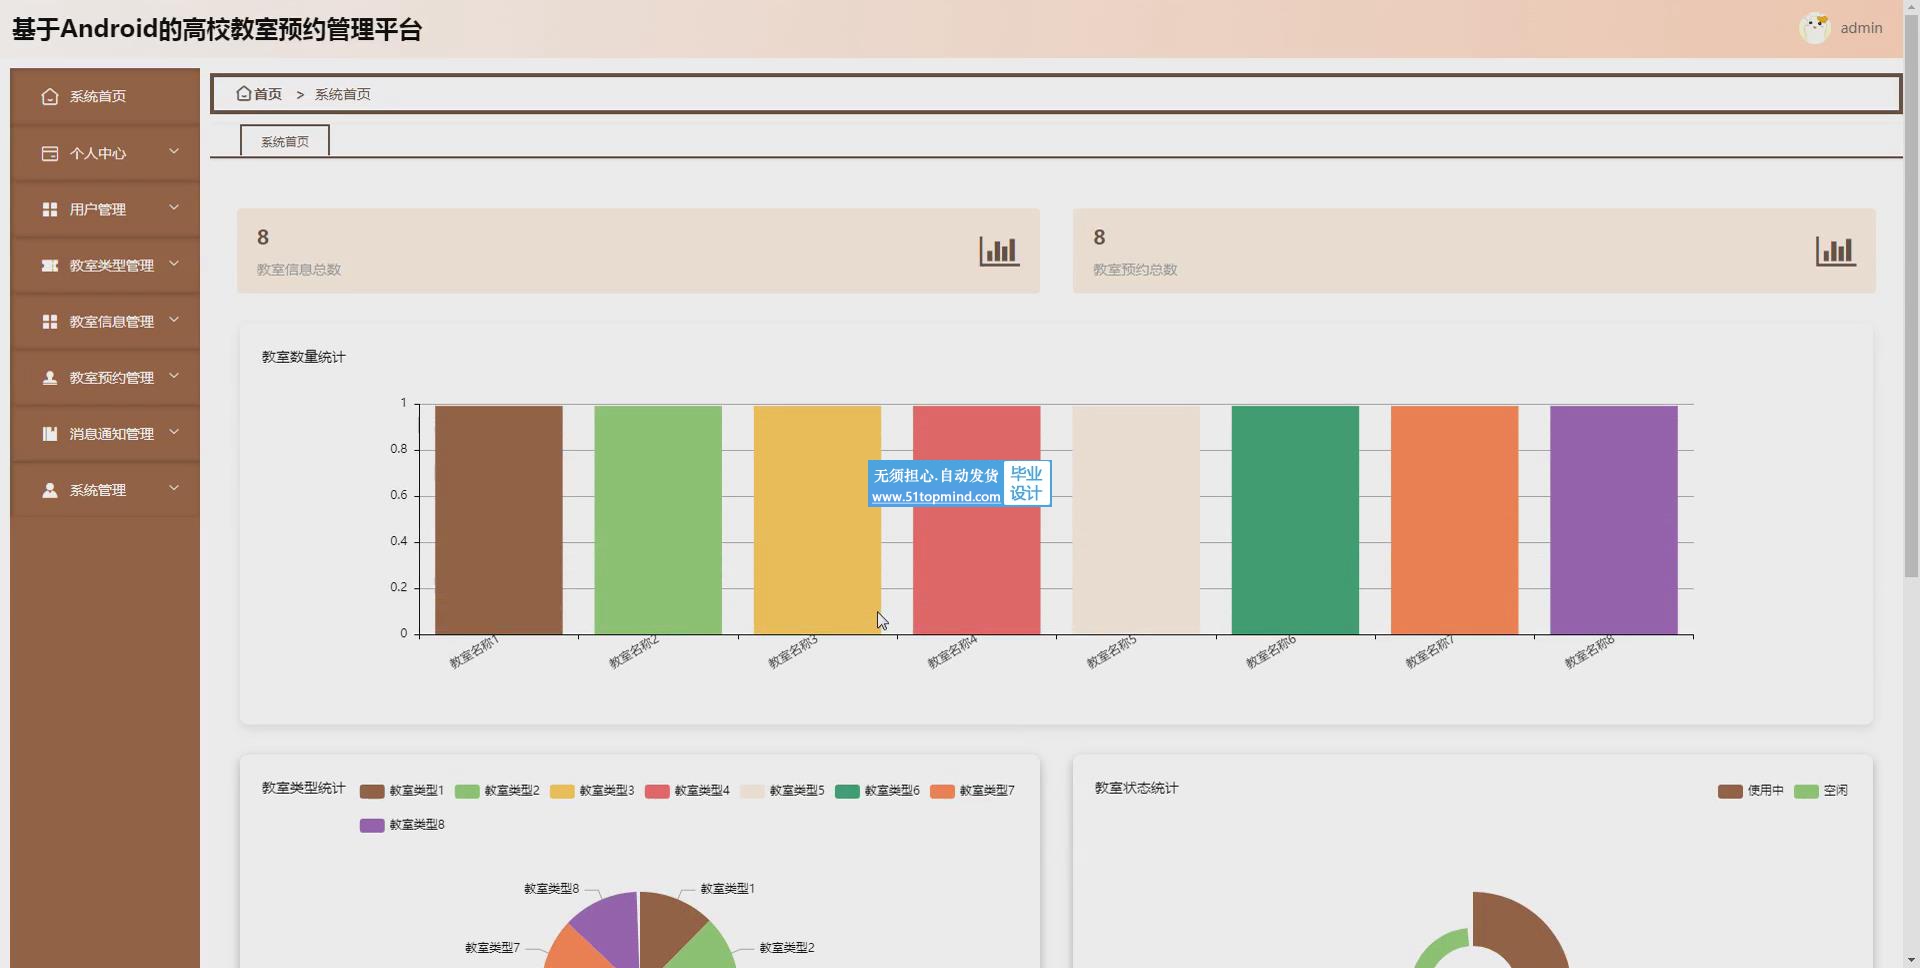Open the 教室信息管理 menu label

click(112, 321)
